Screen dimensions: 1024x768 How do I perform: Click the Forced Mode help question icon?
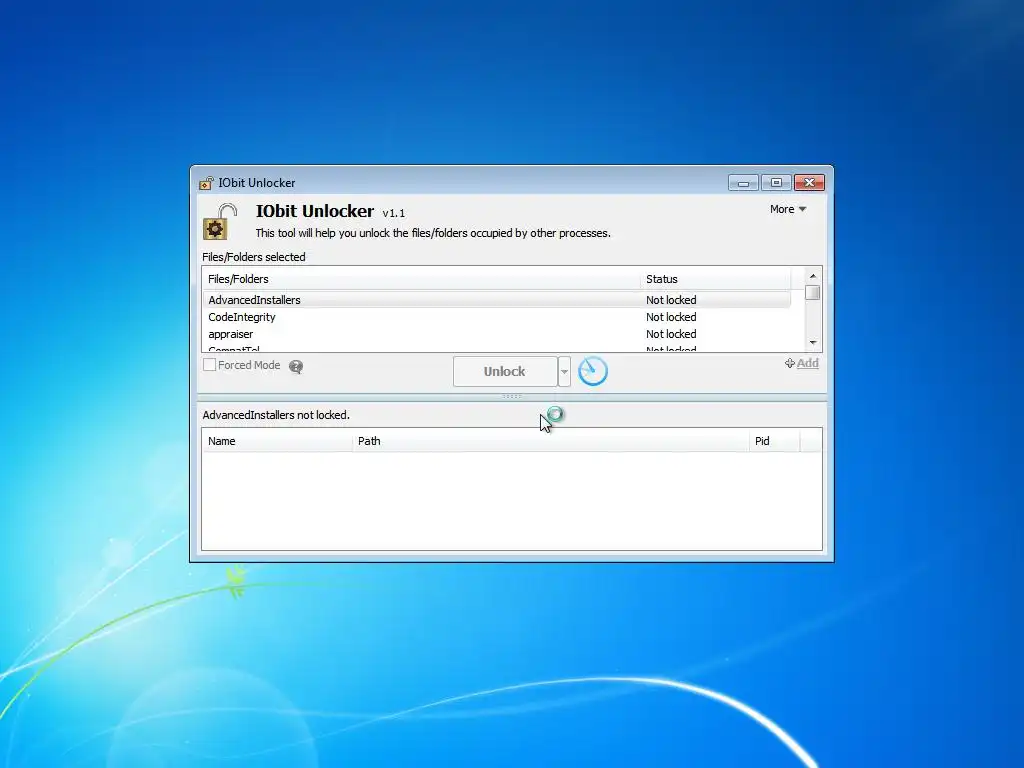pyautogui.click(x=296, y=366)
